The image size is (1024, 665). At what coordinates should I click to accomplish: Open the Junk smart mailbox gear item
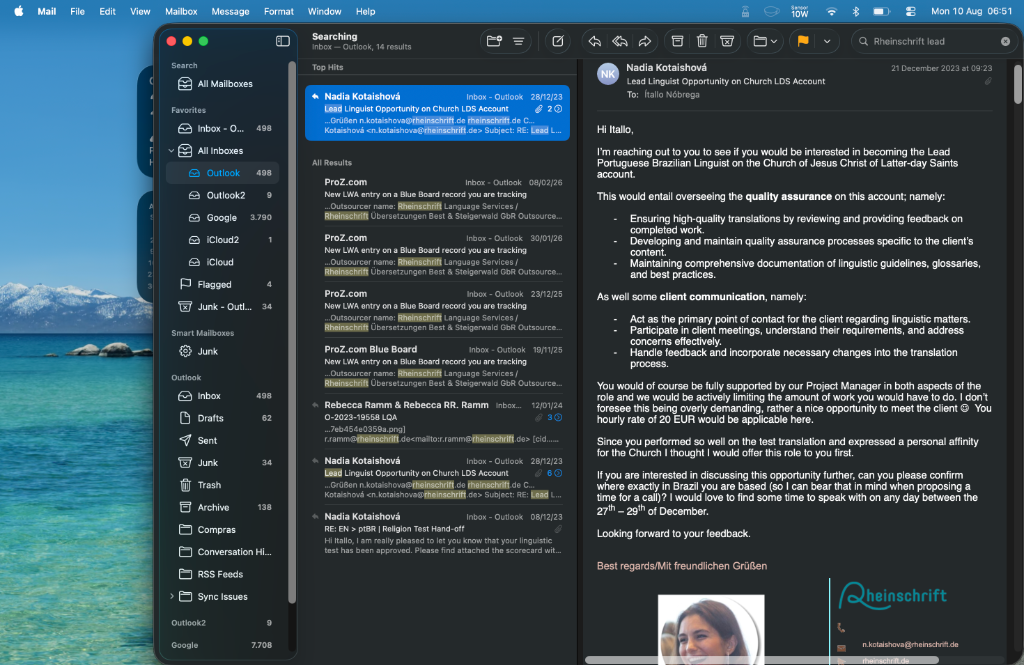(224, 351)
